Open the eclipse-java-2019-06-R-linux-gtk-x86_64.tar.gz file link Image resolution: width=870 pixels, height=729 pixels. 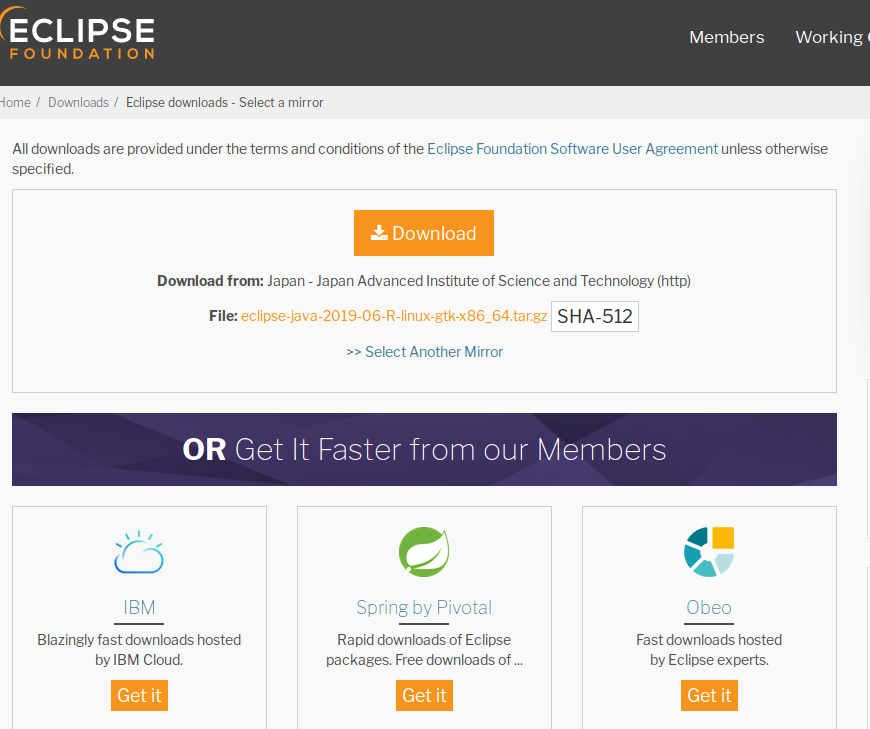(x=394, y=316)
